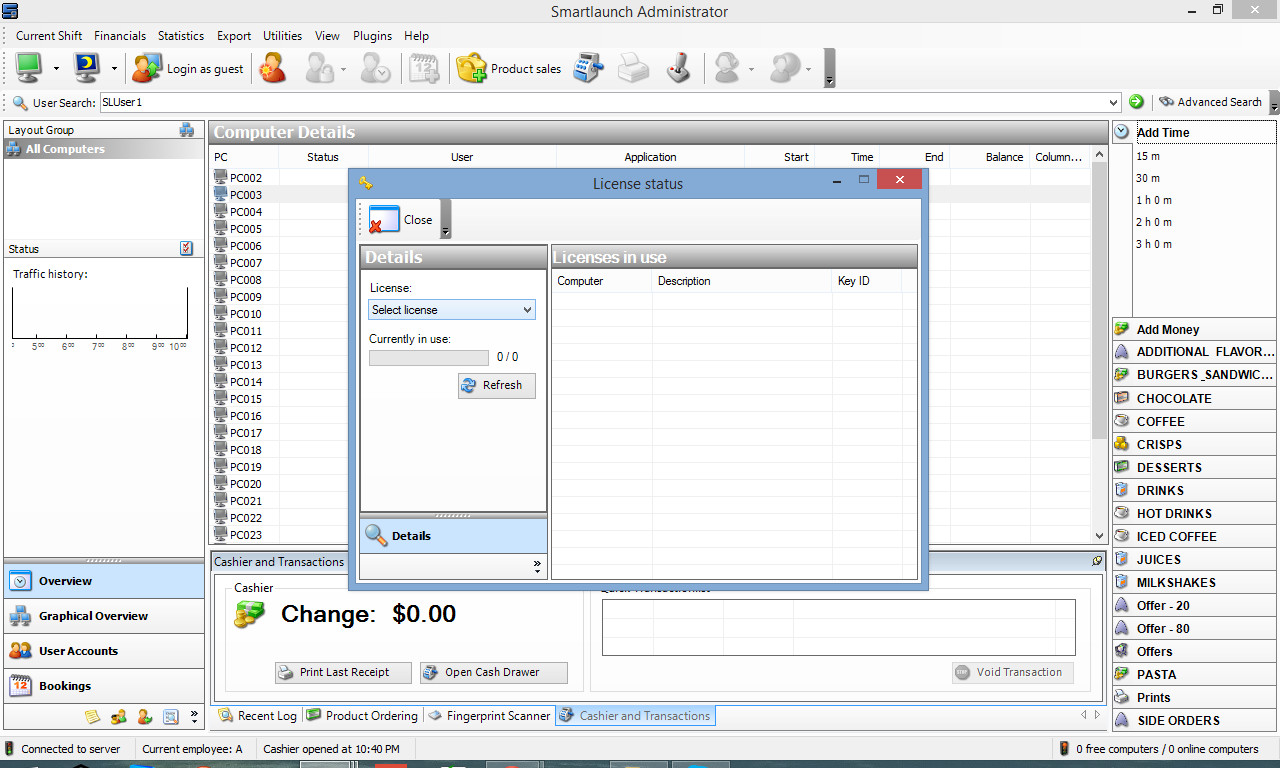Switch to the Fingerprint Scanner tab

tap(489, 716)
